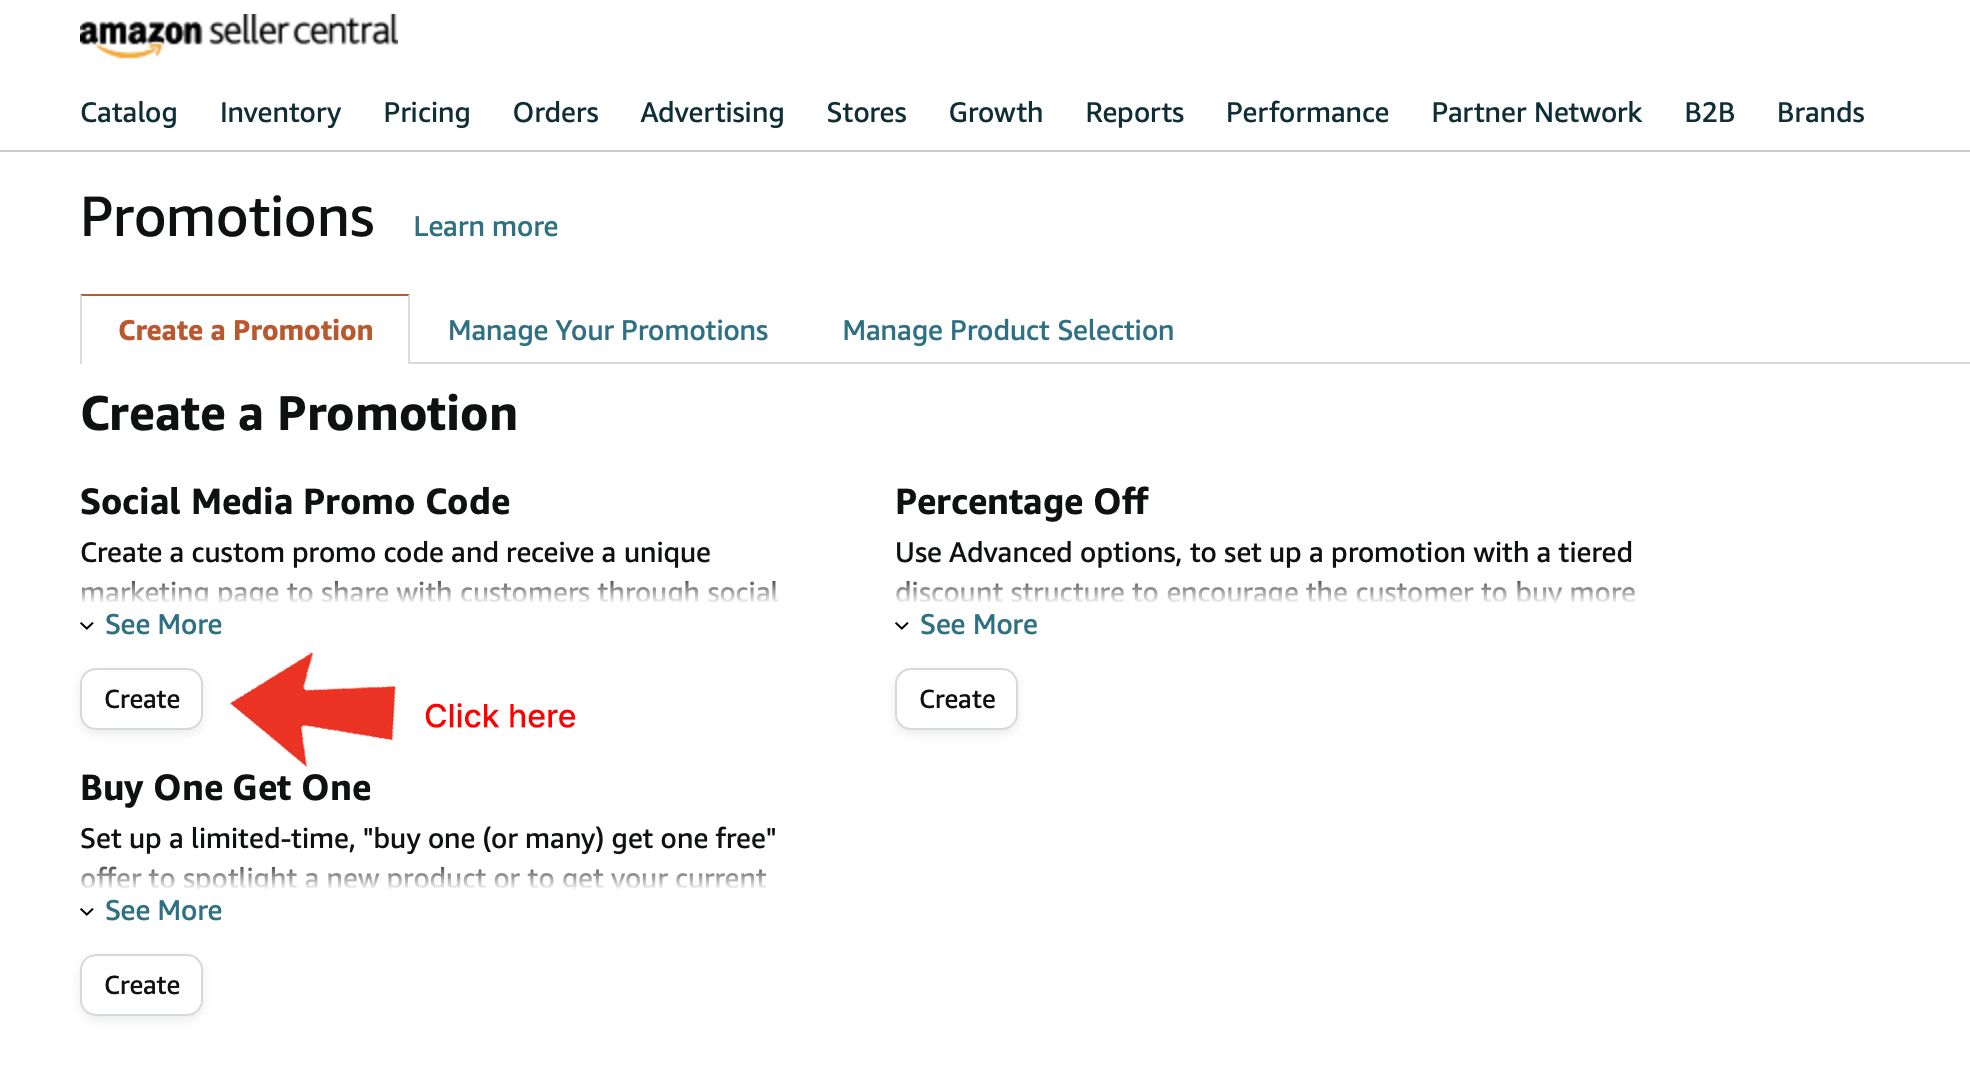
Task: Select the Create a Promotion tab
Action: point(245,330)
